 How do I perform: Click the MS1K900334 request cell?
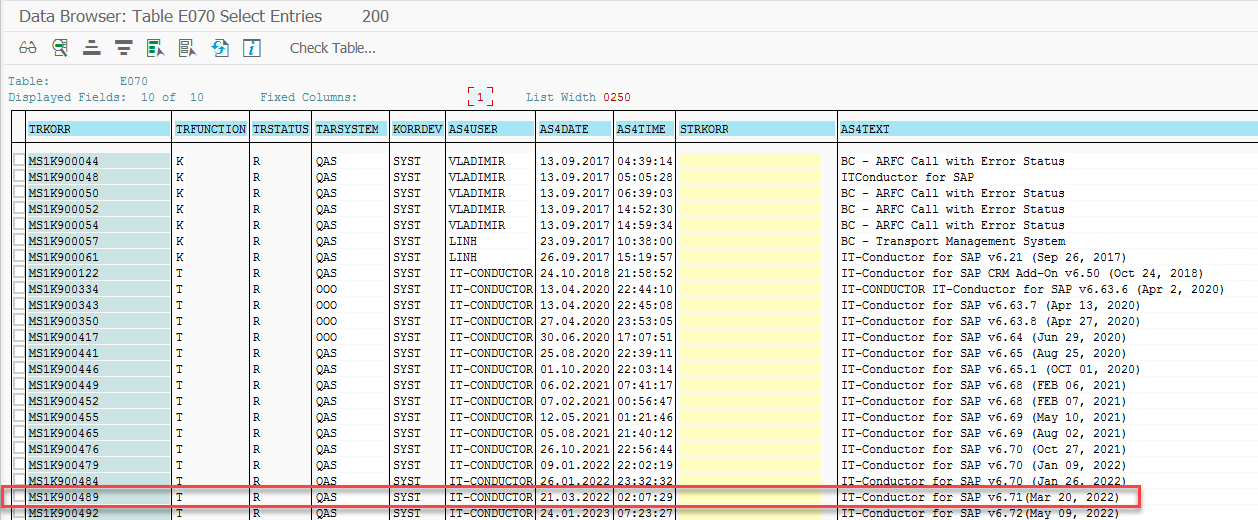98,289
